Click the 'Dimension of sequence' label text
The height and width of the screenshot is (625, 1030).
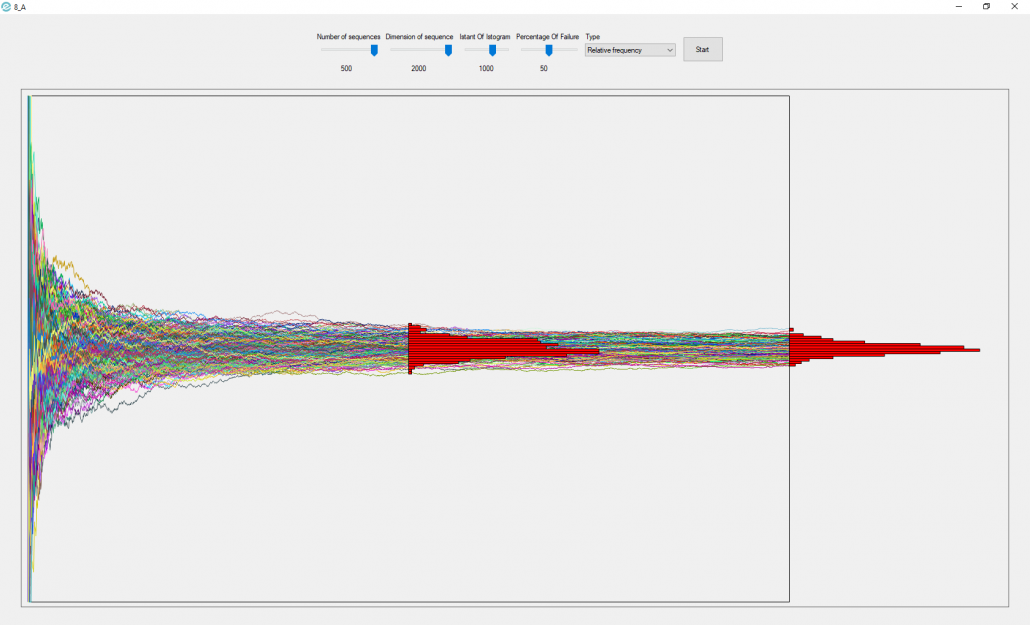pos(419,37)
